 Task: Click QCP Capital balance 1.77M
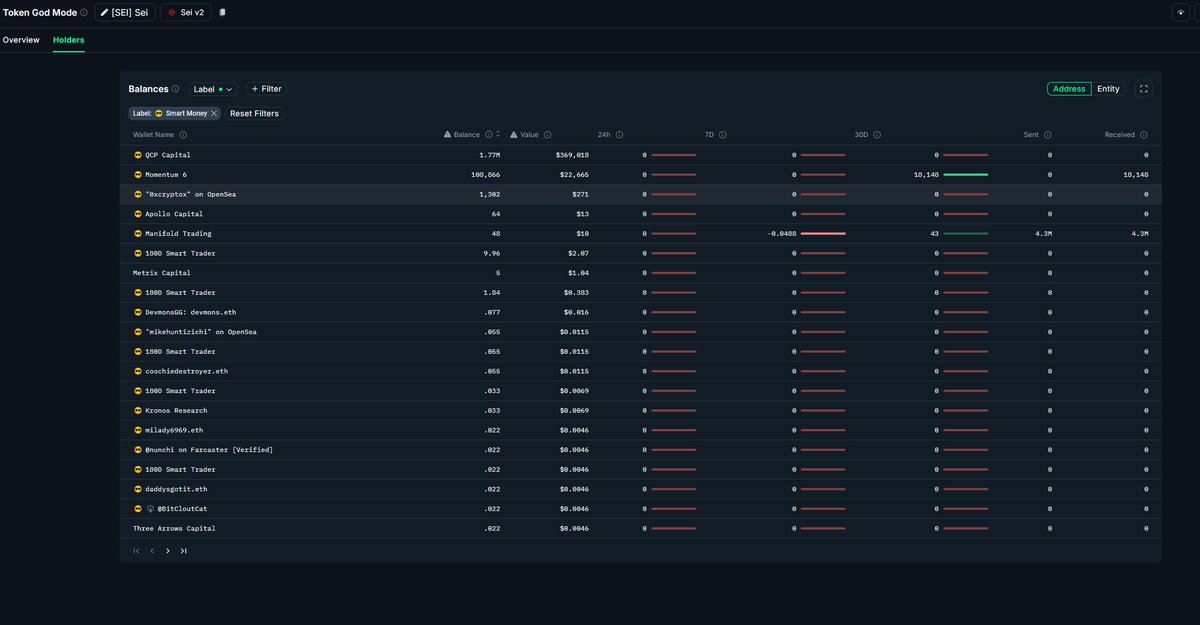click(x=490, y=155)
